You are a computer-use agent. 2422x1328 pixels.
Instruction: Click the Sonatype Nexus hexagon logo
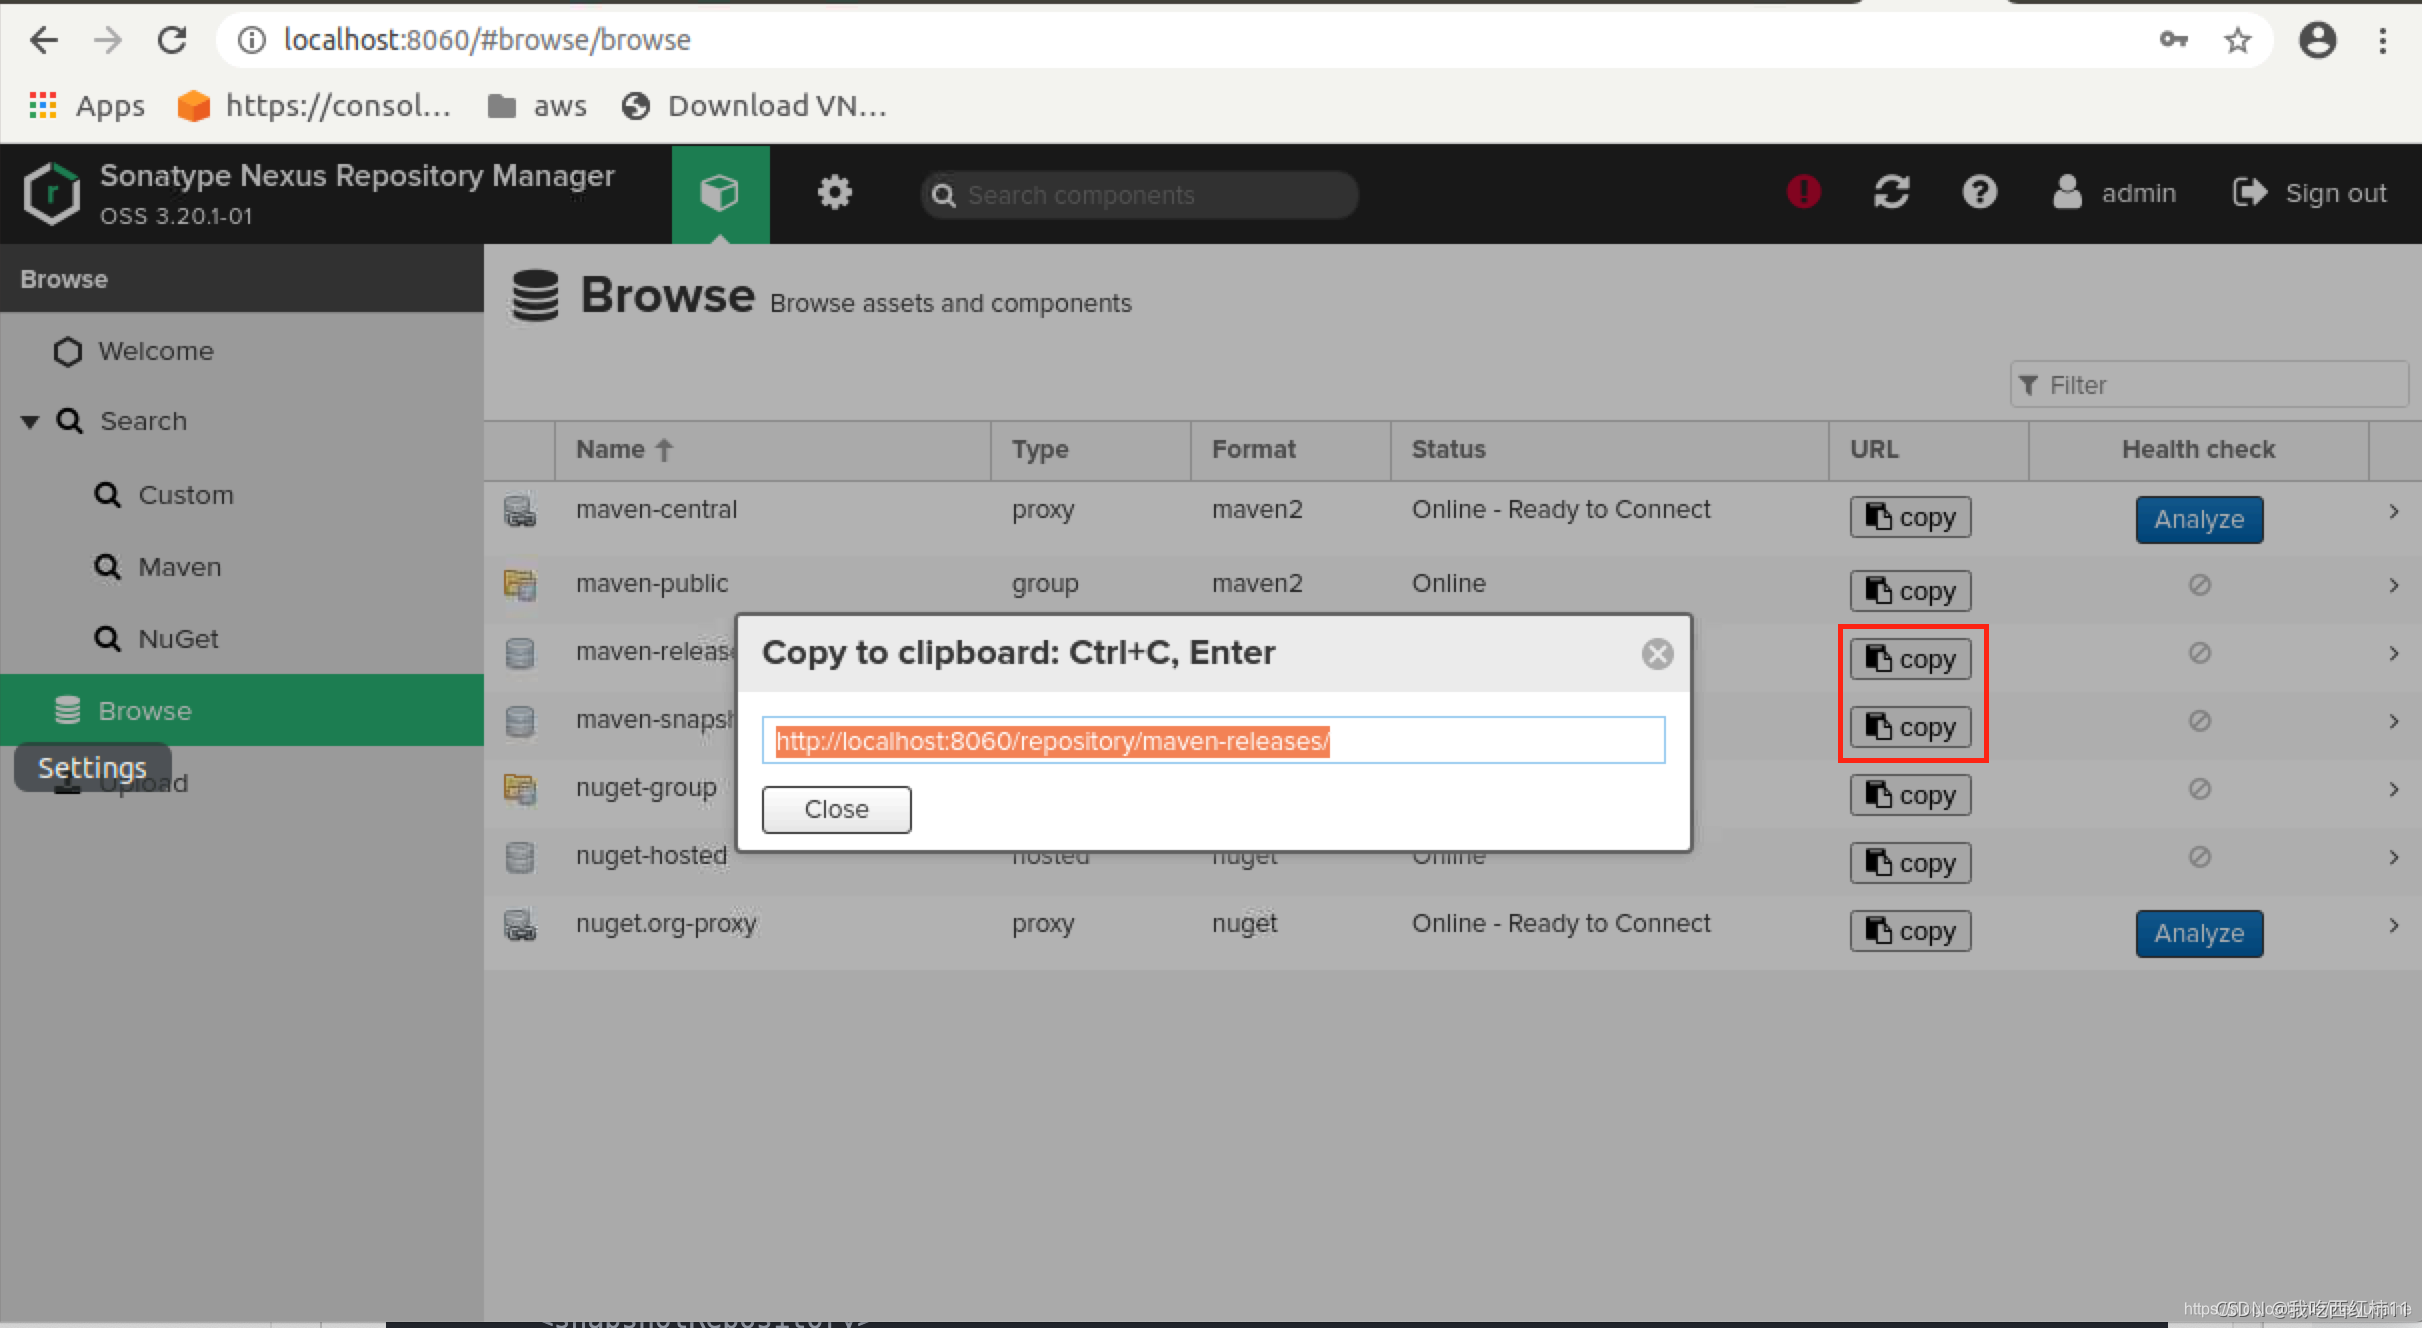click(x=50, y=192)
